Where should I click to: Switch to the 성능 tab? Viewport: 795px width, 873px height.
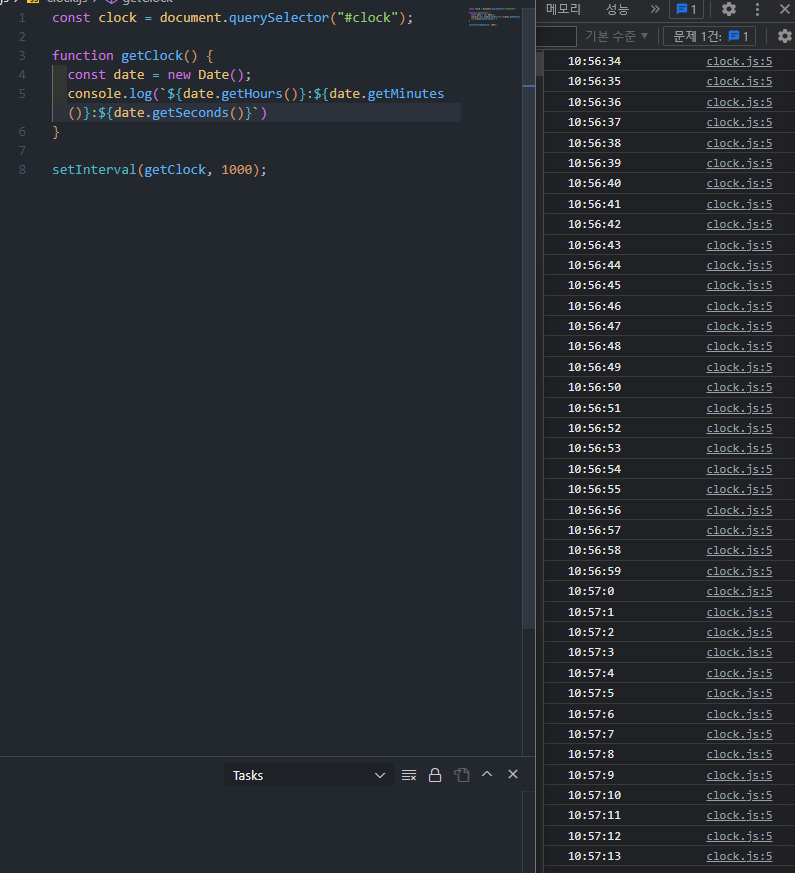click(617, 9)
